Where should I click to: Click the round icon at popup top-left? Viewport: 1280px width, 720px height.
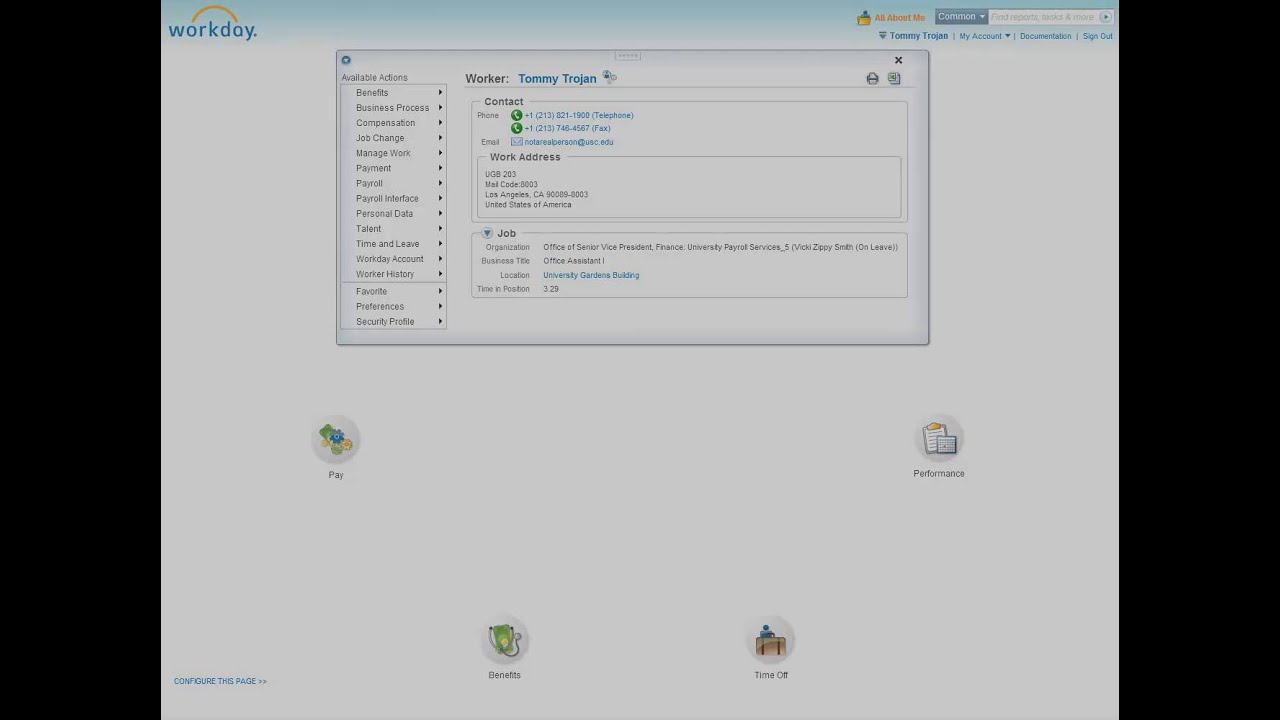coord(346,60)
